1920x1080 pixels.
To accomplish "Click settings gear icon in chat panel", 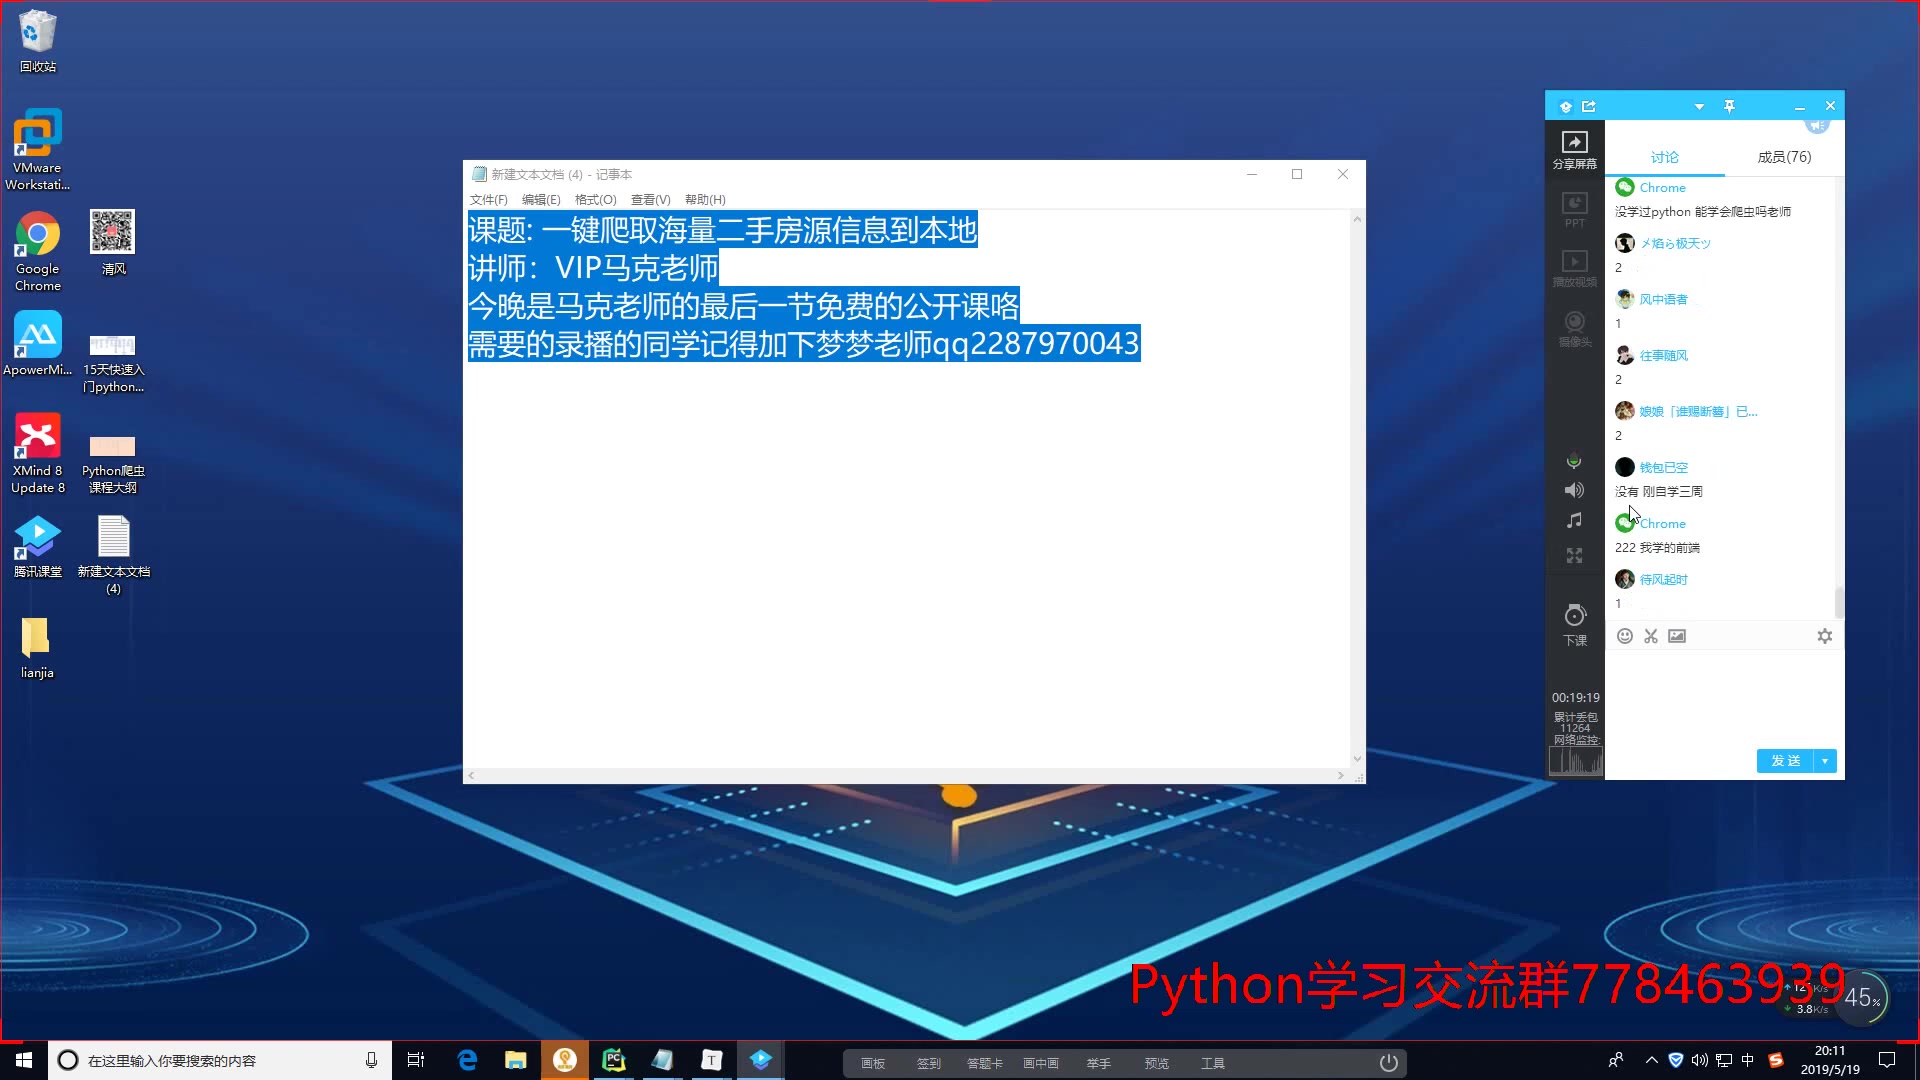I will (1826, 637).
